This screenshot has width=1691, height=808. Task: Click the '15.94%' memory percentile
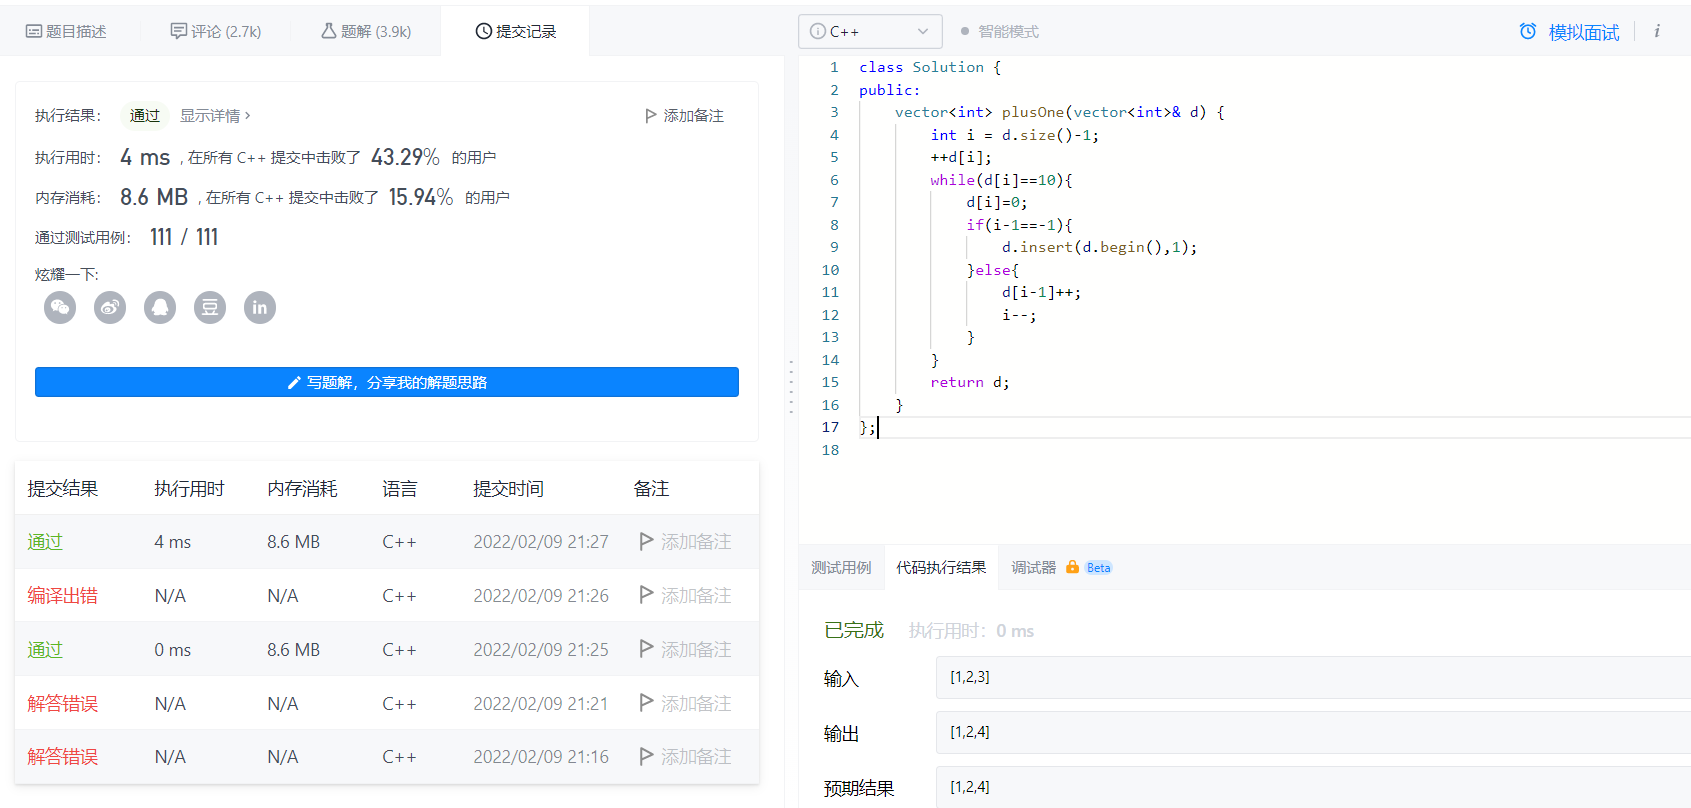click(x=421, y=197)
